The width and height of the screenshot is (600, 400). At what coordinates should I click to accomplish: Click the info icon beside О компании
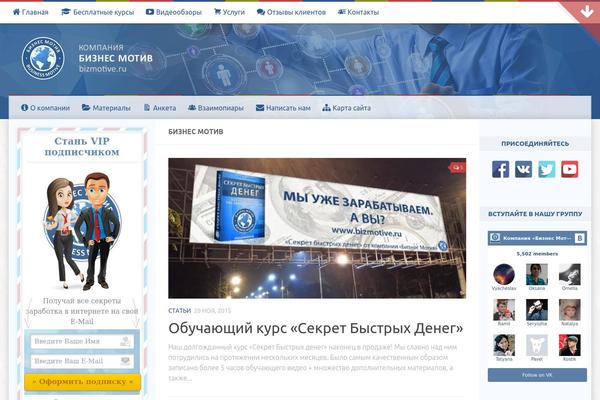tap(24, 108)
